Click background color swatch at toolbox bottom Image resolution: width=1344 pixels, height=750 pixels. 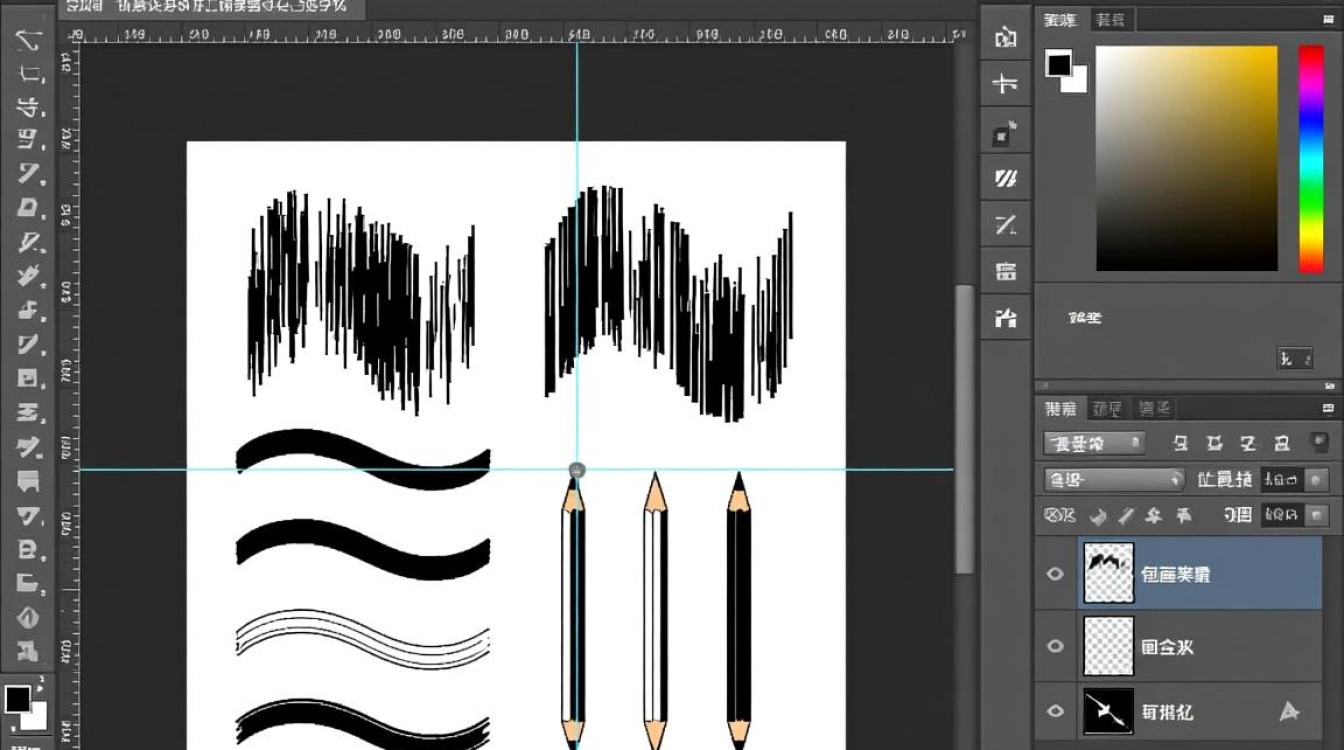point(35,717)
